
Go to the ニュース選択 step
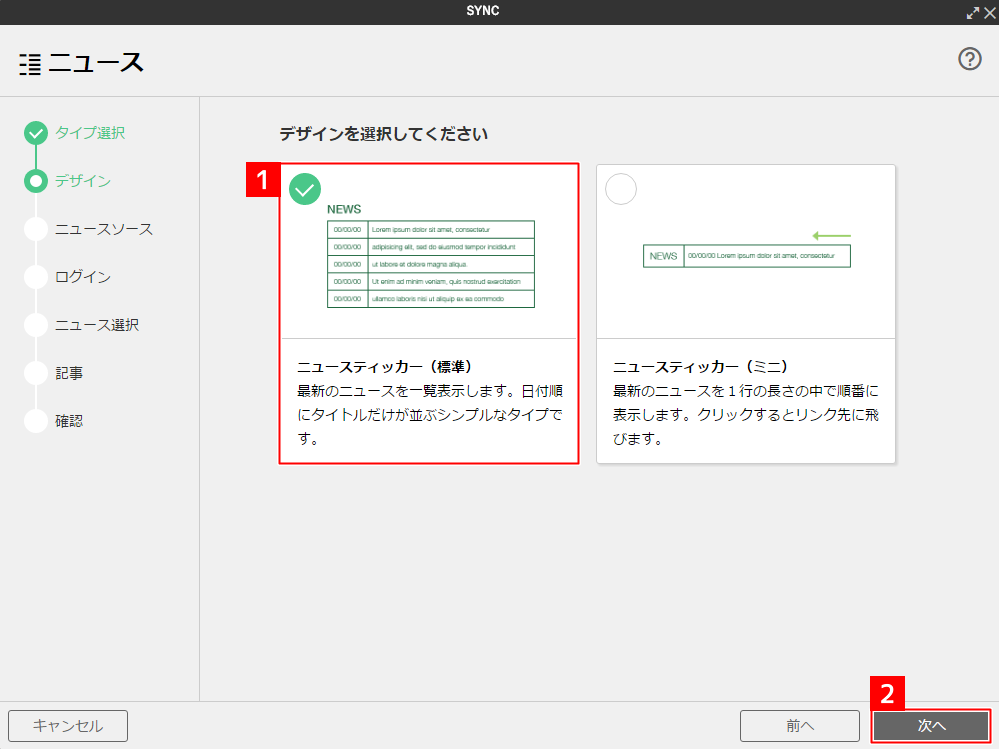(x=97, y=325)
